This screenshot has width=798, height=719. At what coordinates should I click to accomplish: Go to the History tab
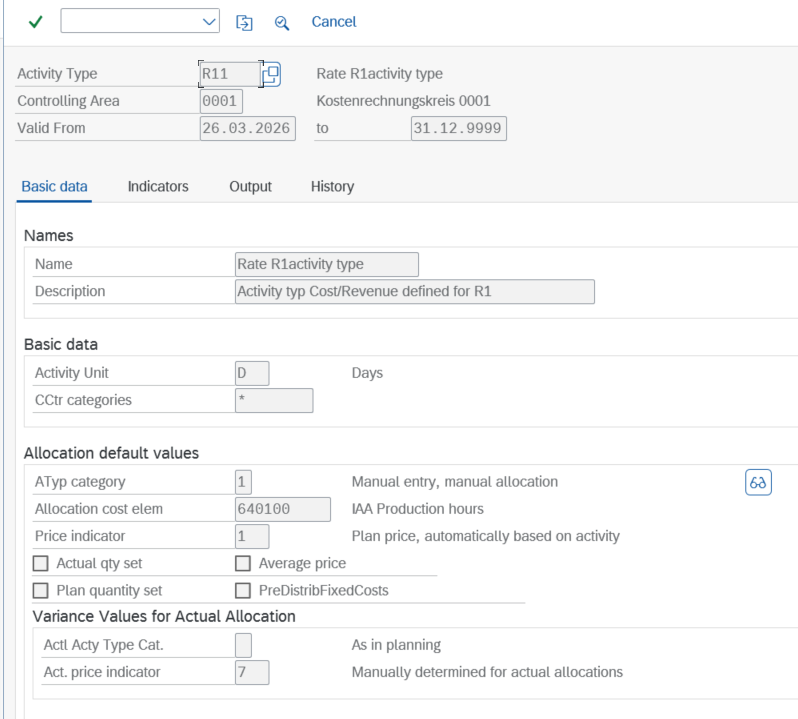[x=332, y=187]
